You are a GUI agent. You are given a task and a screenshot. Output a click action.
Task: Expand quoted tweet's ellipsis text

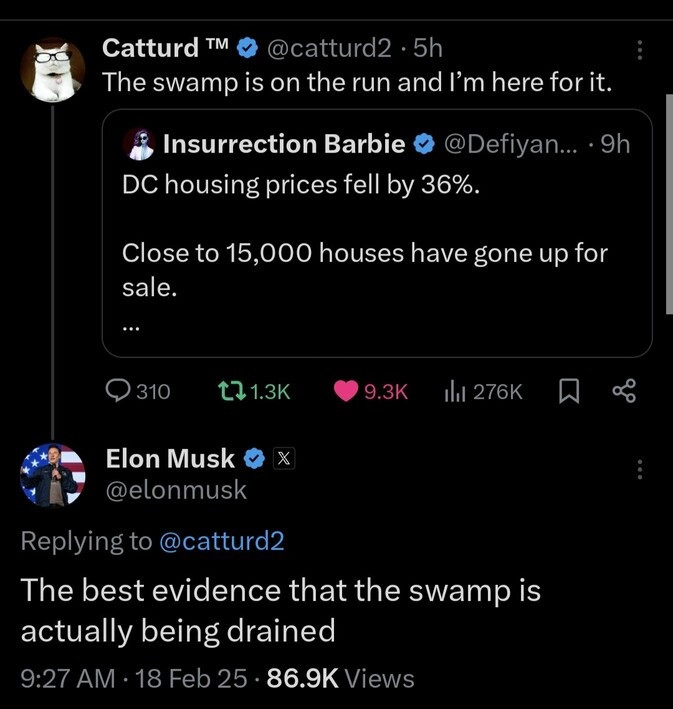point(133,327)
